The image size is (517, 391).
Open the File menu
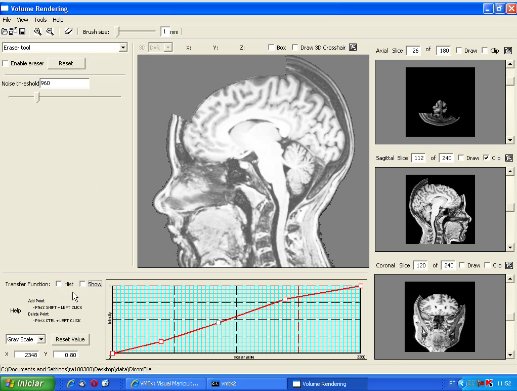[x=6, y=20]
